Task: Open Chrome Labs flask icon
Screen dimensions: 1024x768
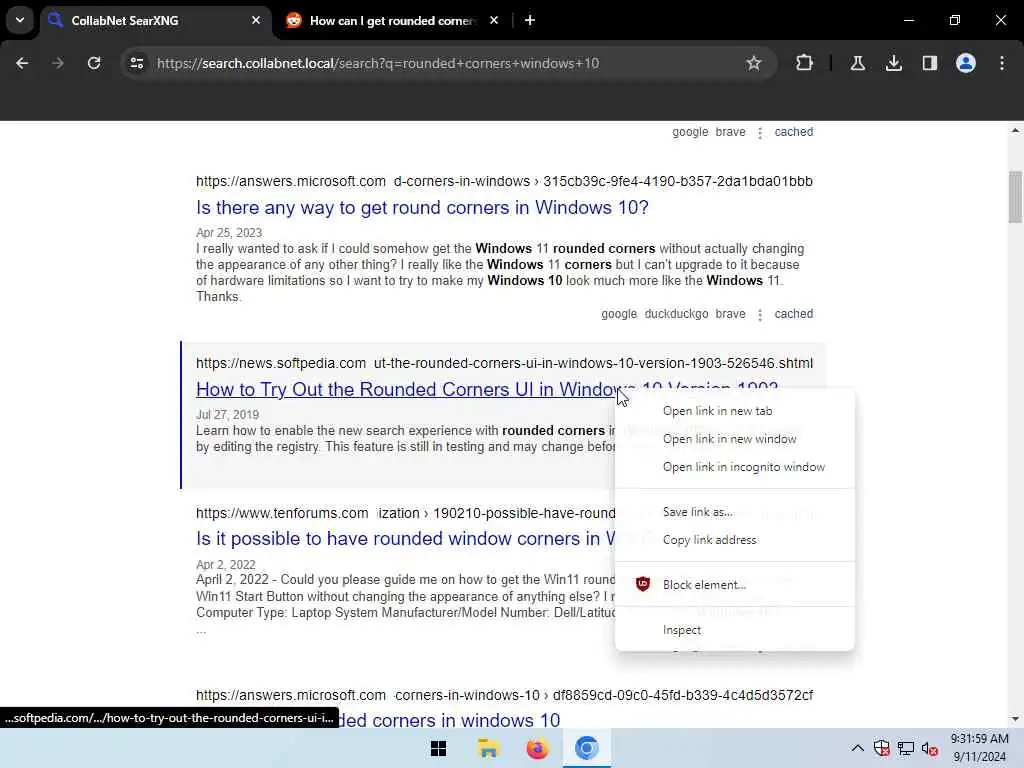Action: point(857,63)
